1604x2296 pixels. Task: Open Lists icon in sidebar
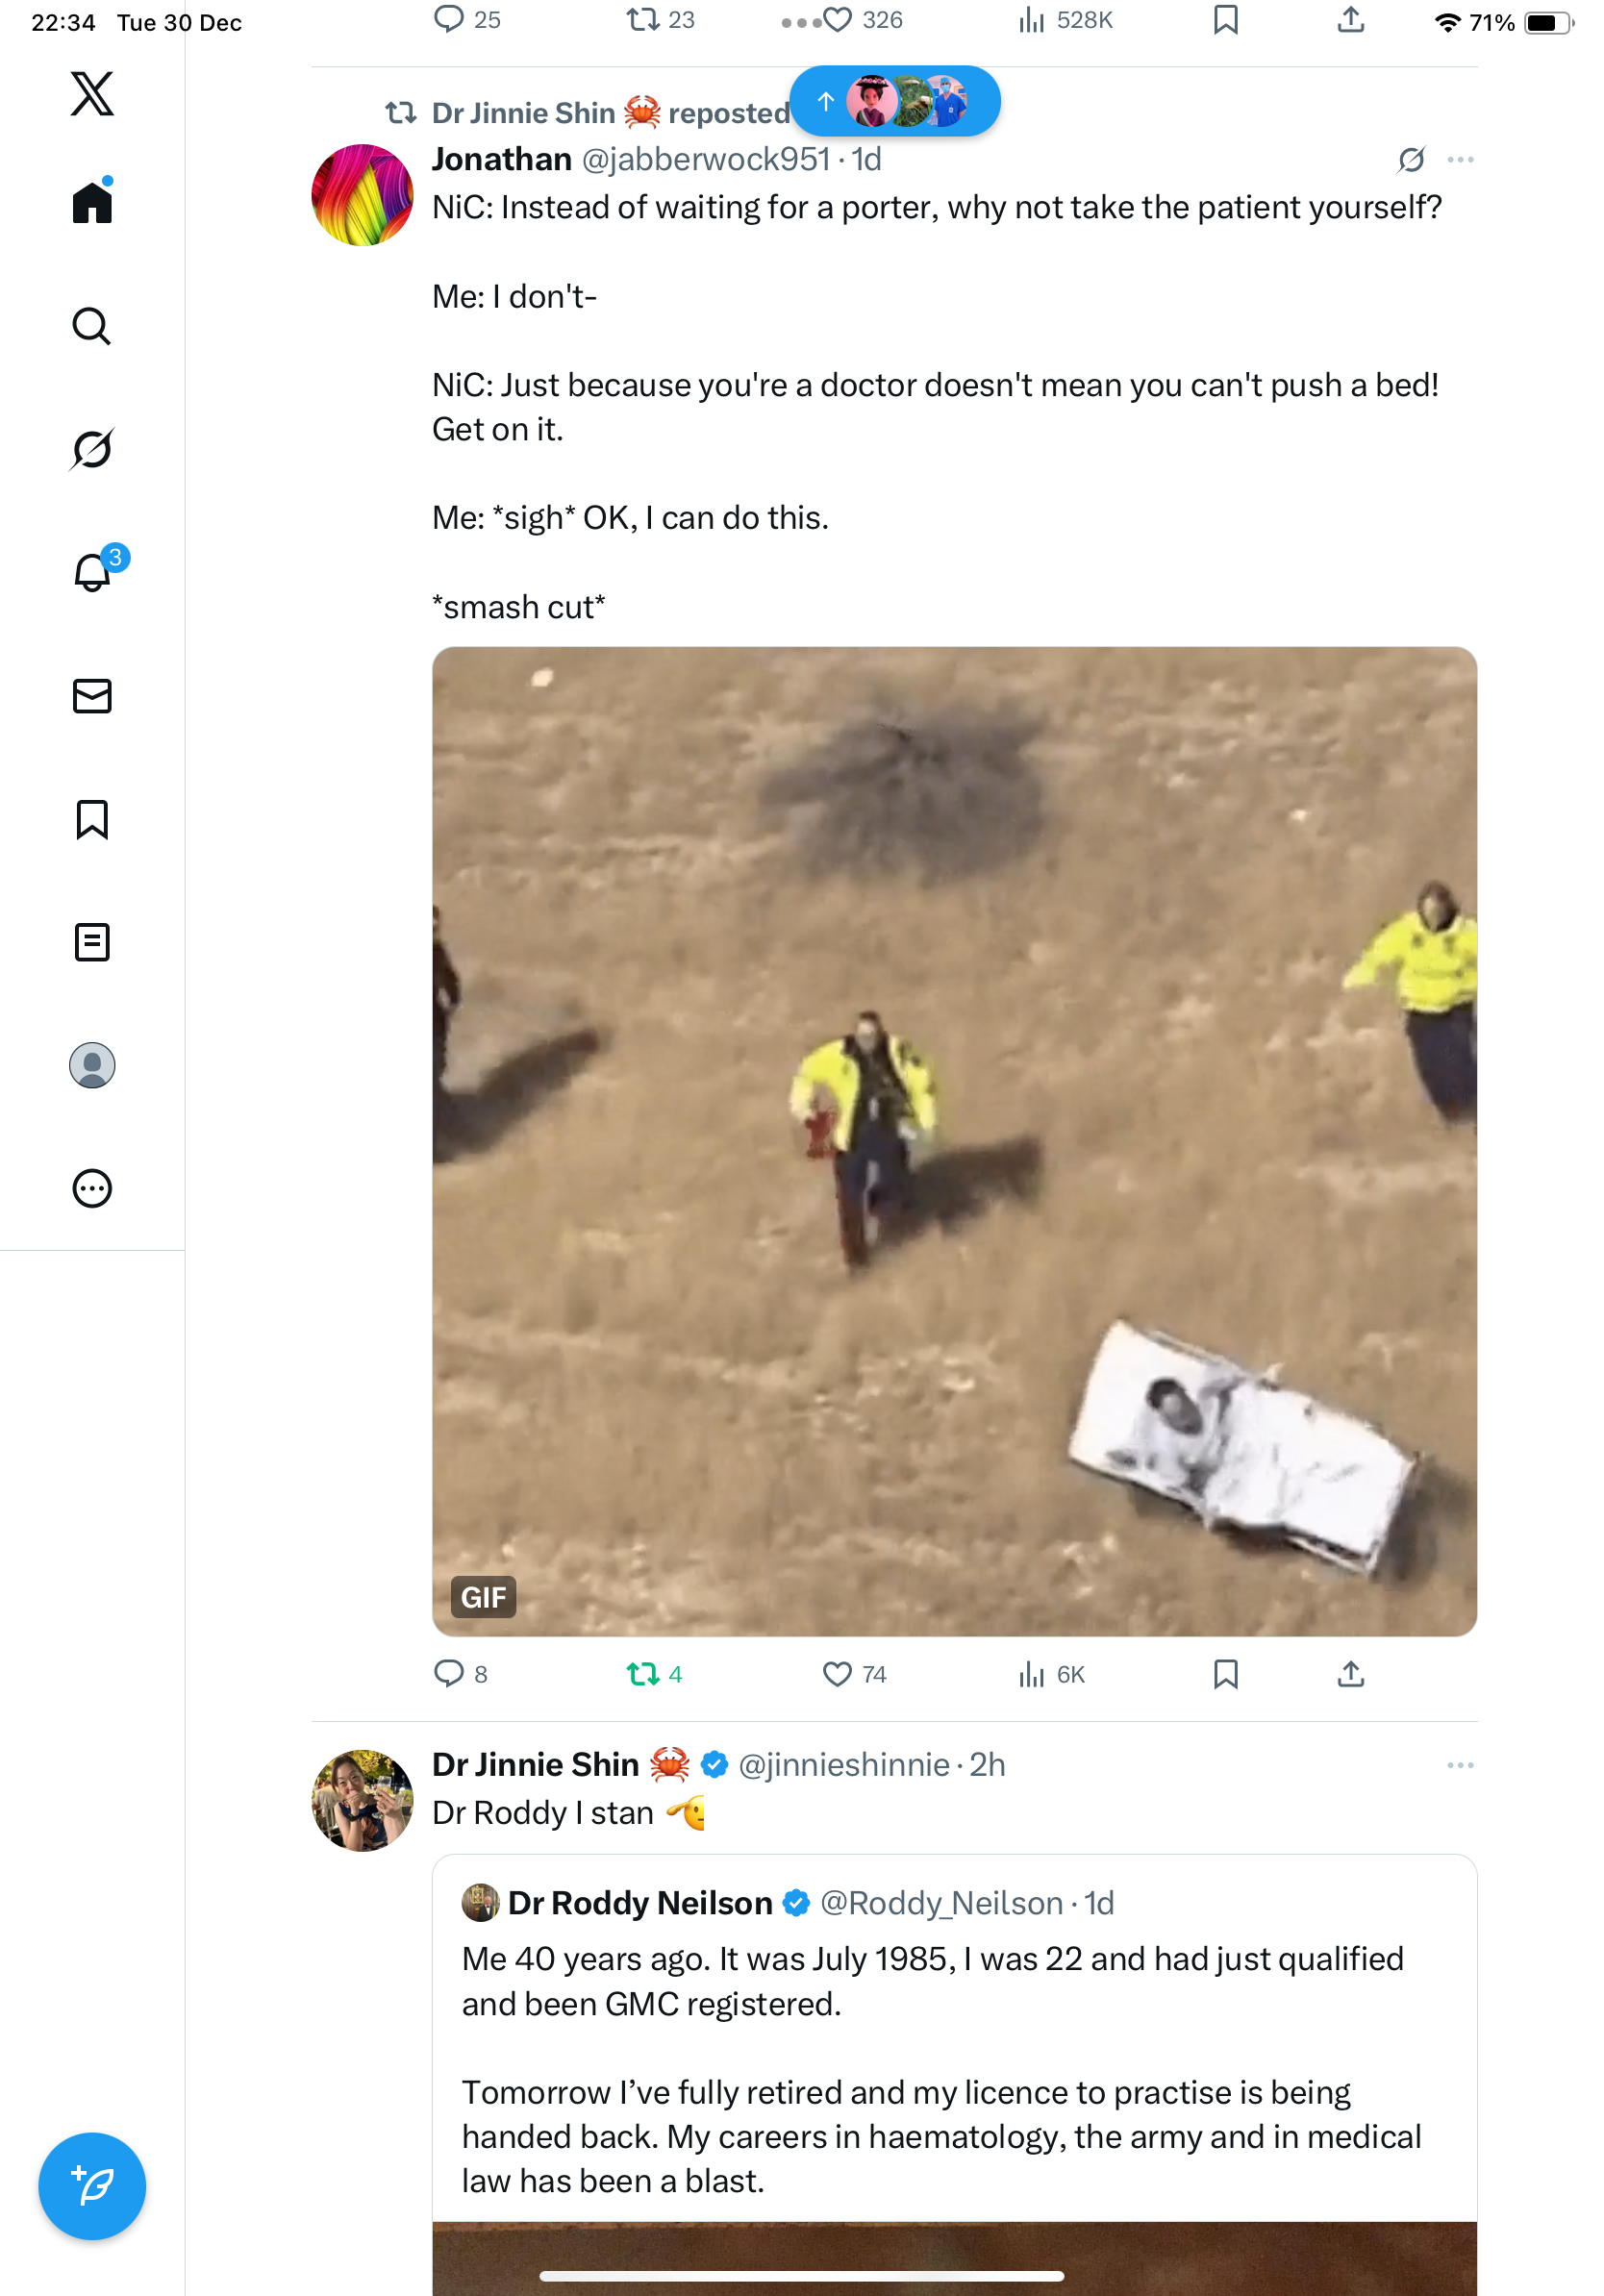pos(92,942)
